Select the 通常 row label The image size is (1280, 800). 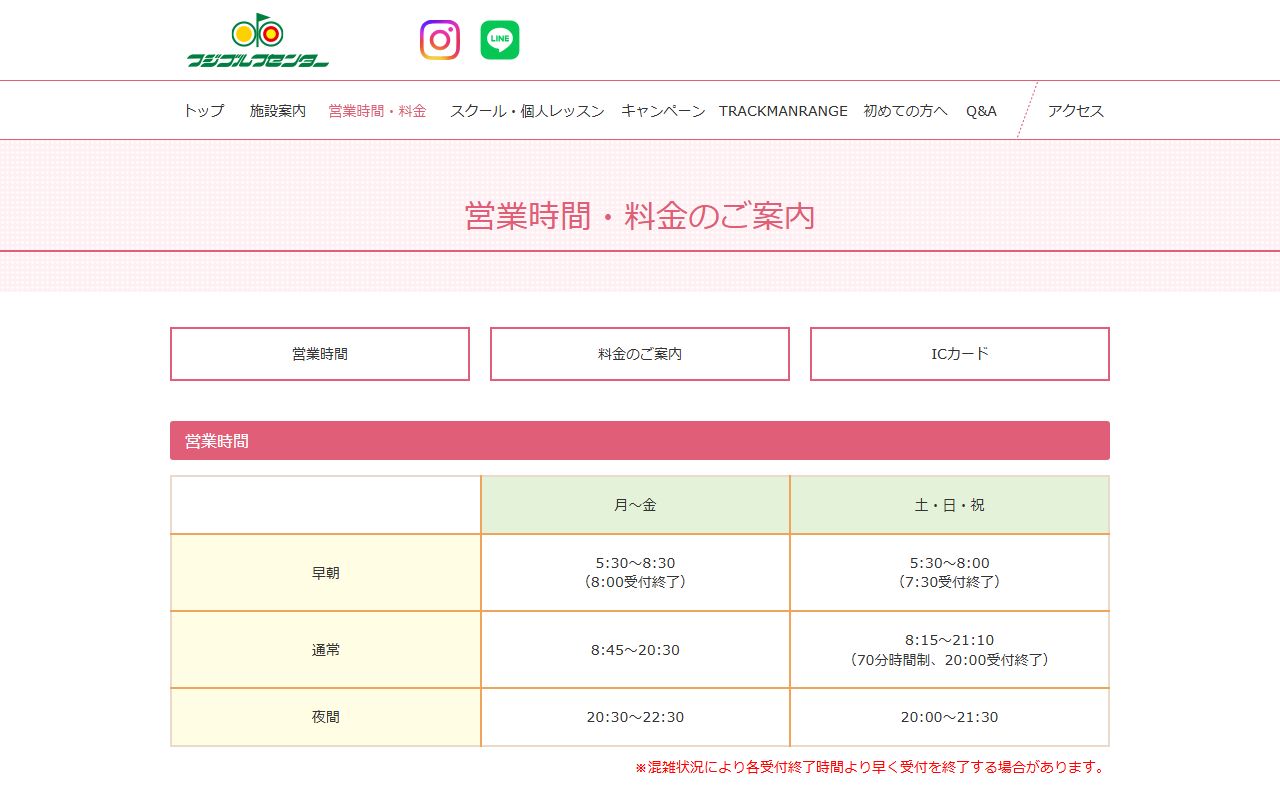326,650
